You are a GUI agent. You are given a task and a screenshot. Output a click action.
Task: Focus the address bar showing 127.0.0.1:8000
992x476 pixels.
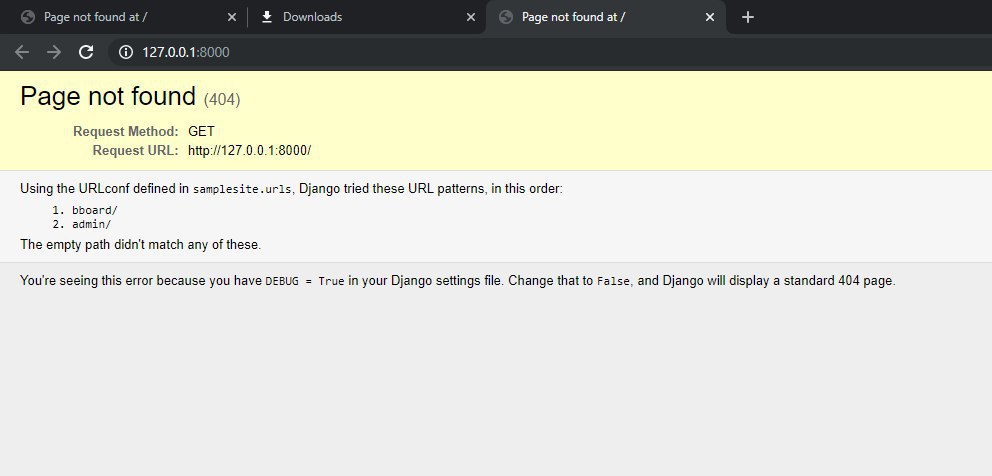click(550, 52)
